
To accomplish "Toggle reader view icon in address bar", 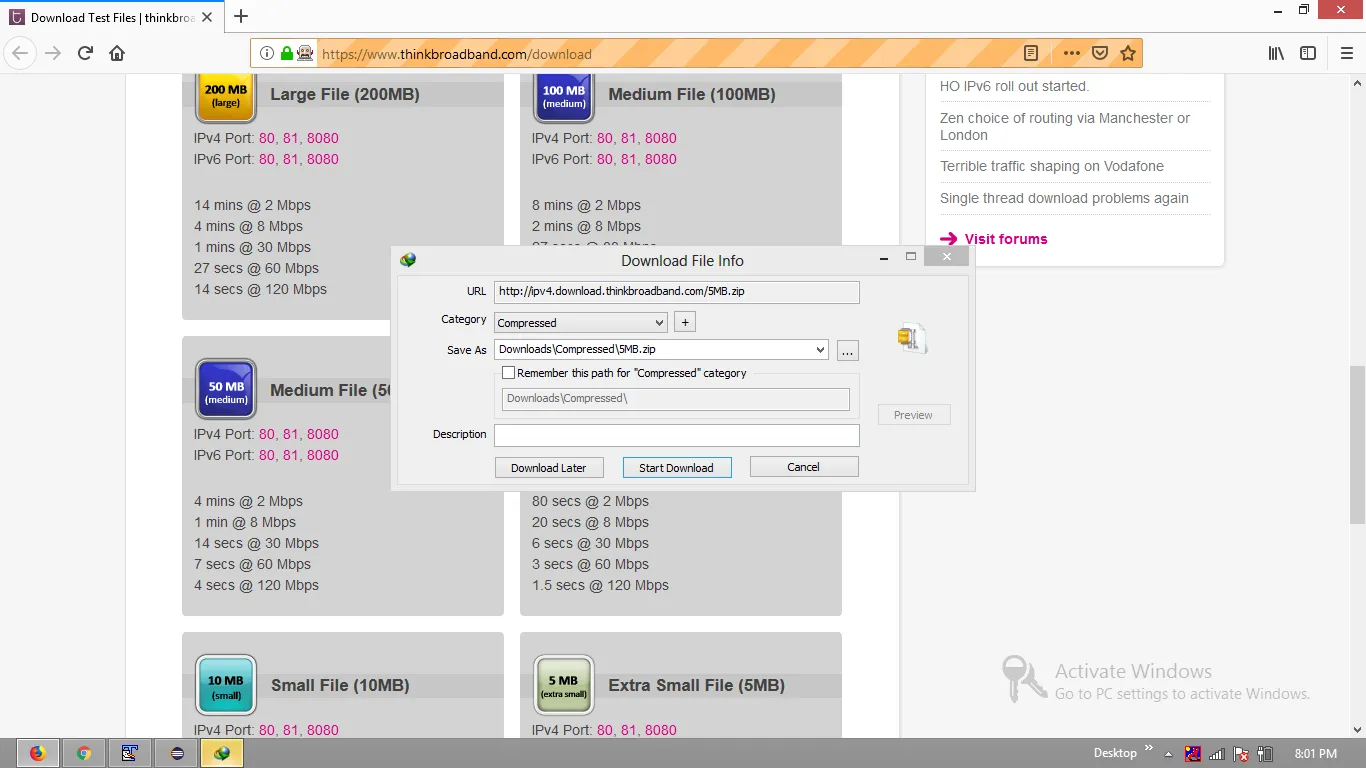I will (x=1031, y=54).
